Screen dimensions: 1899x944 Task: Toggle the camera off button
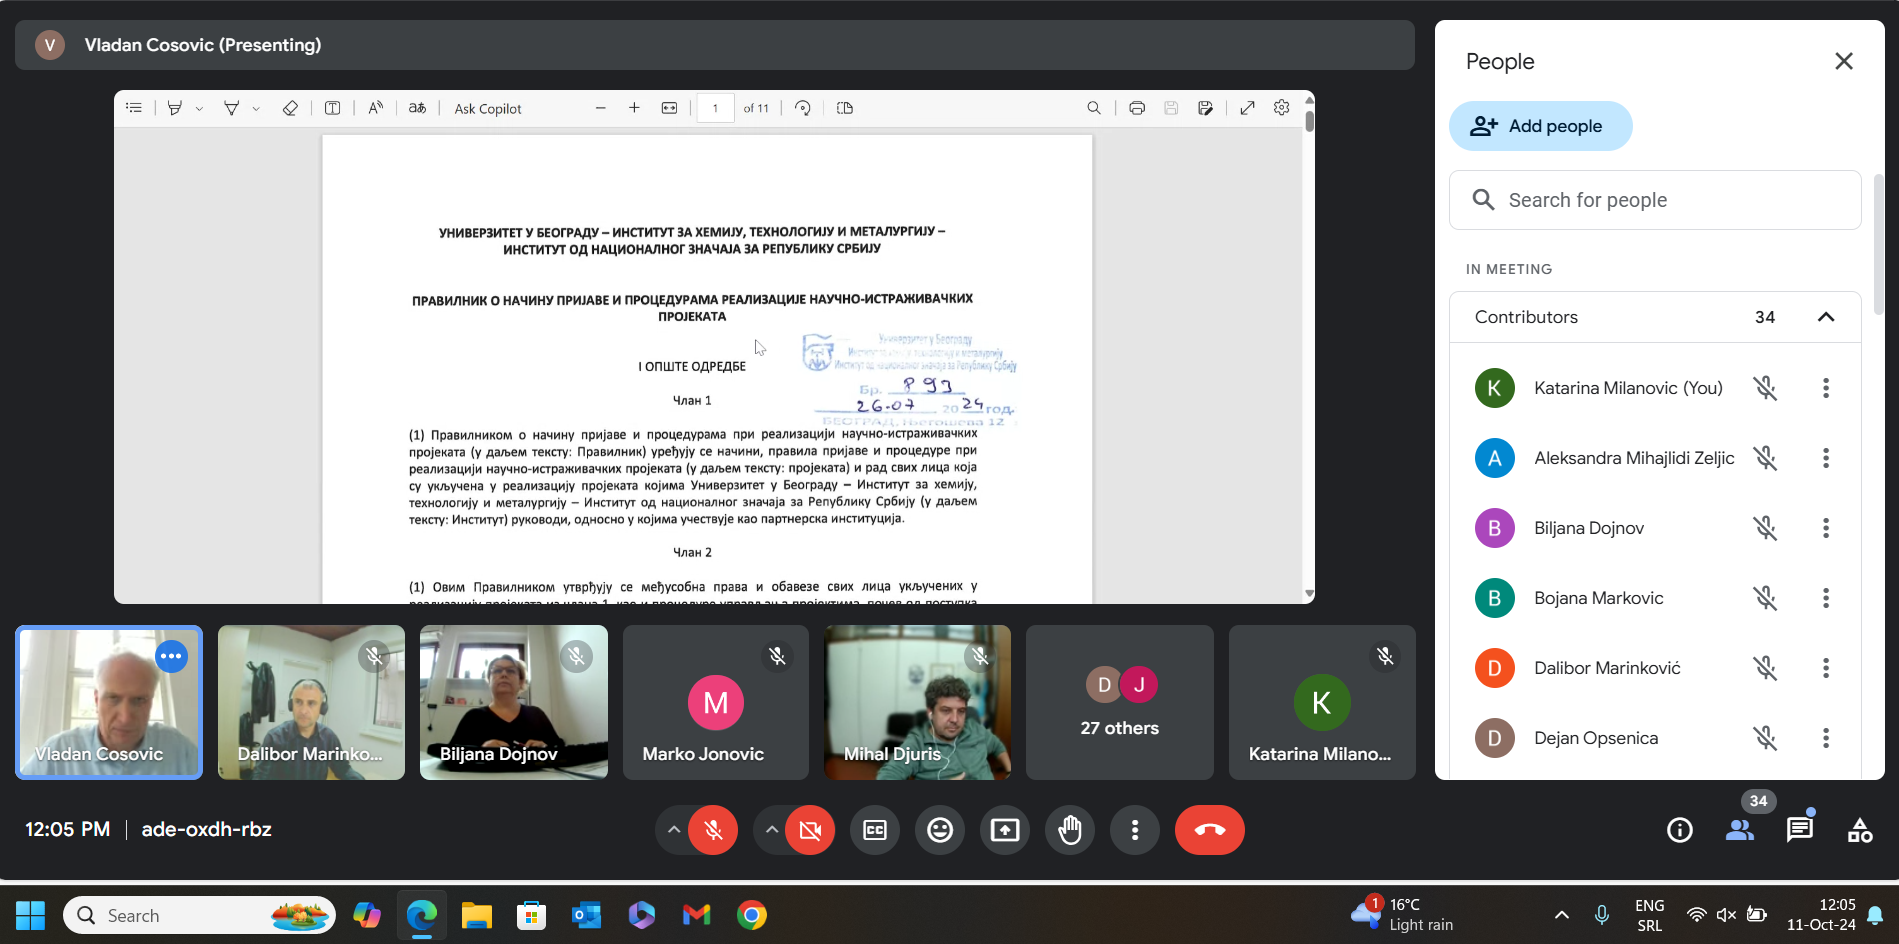[x=810, y=830]
